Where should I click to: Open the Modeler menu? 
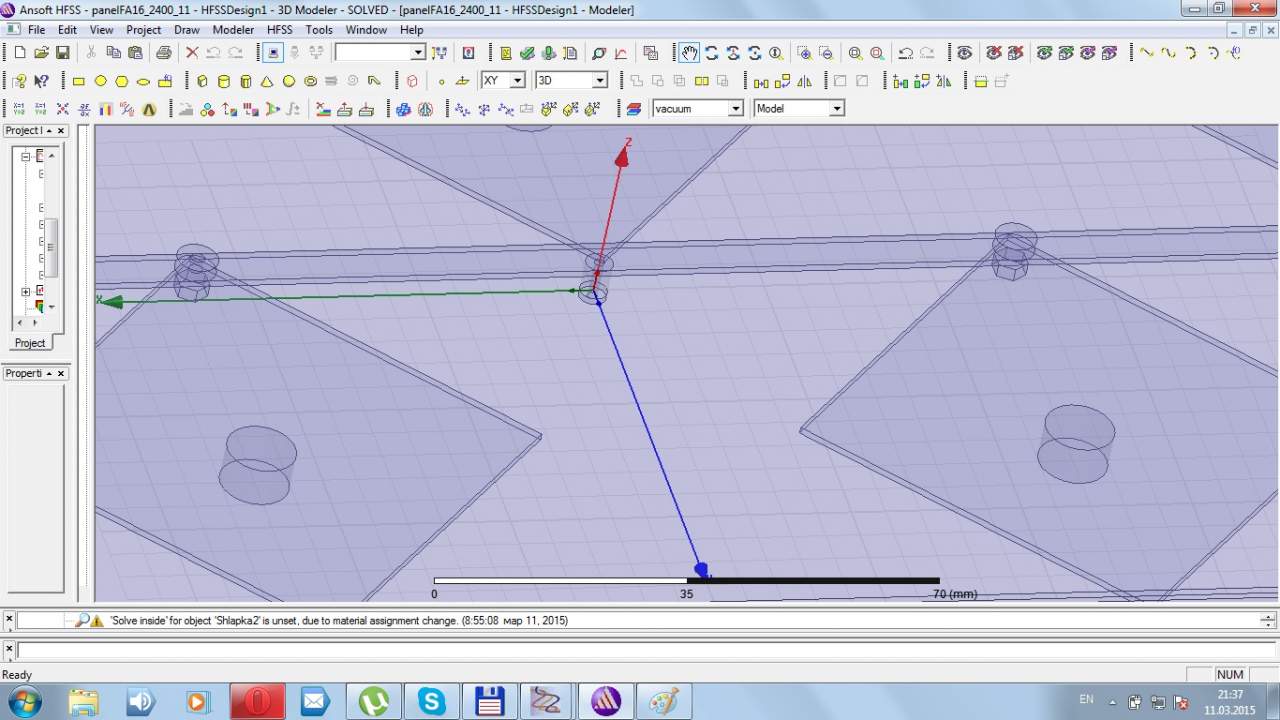point(233,30)
